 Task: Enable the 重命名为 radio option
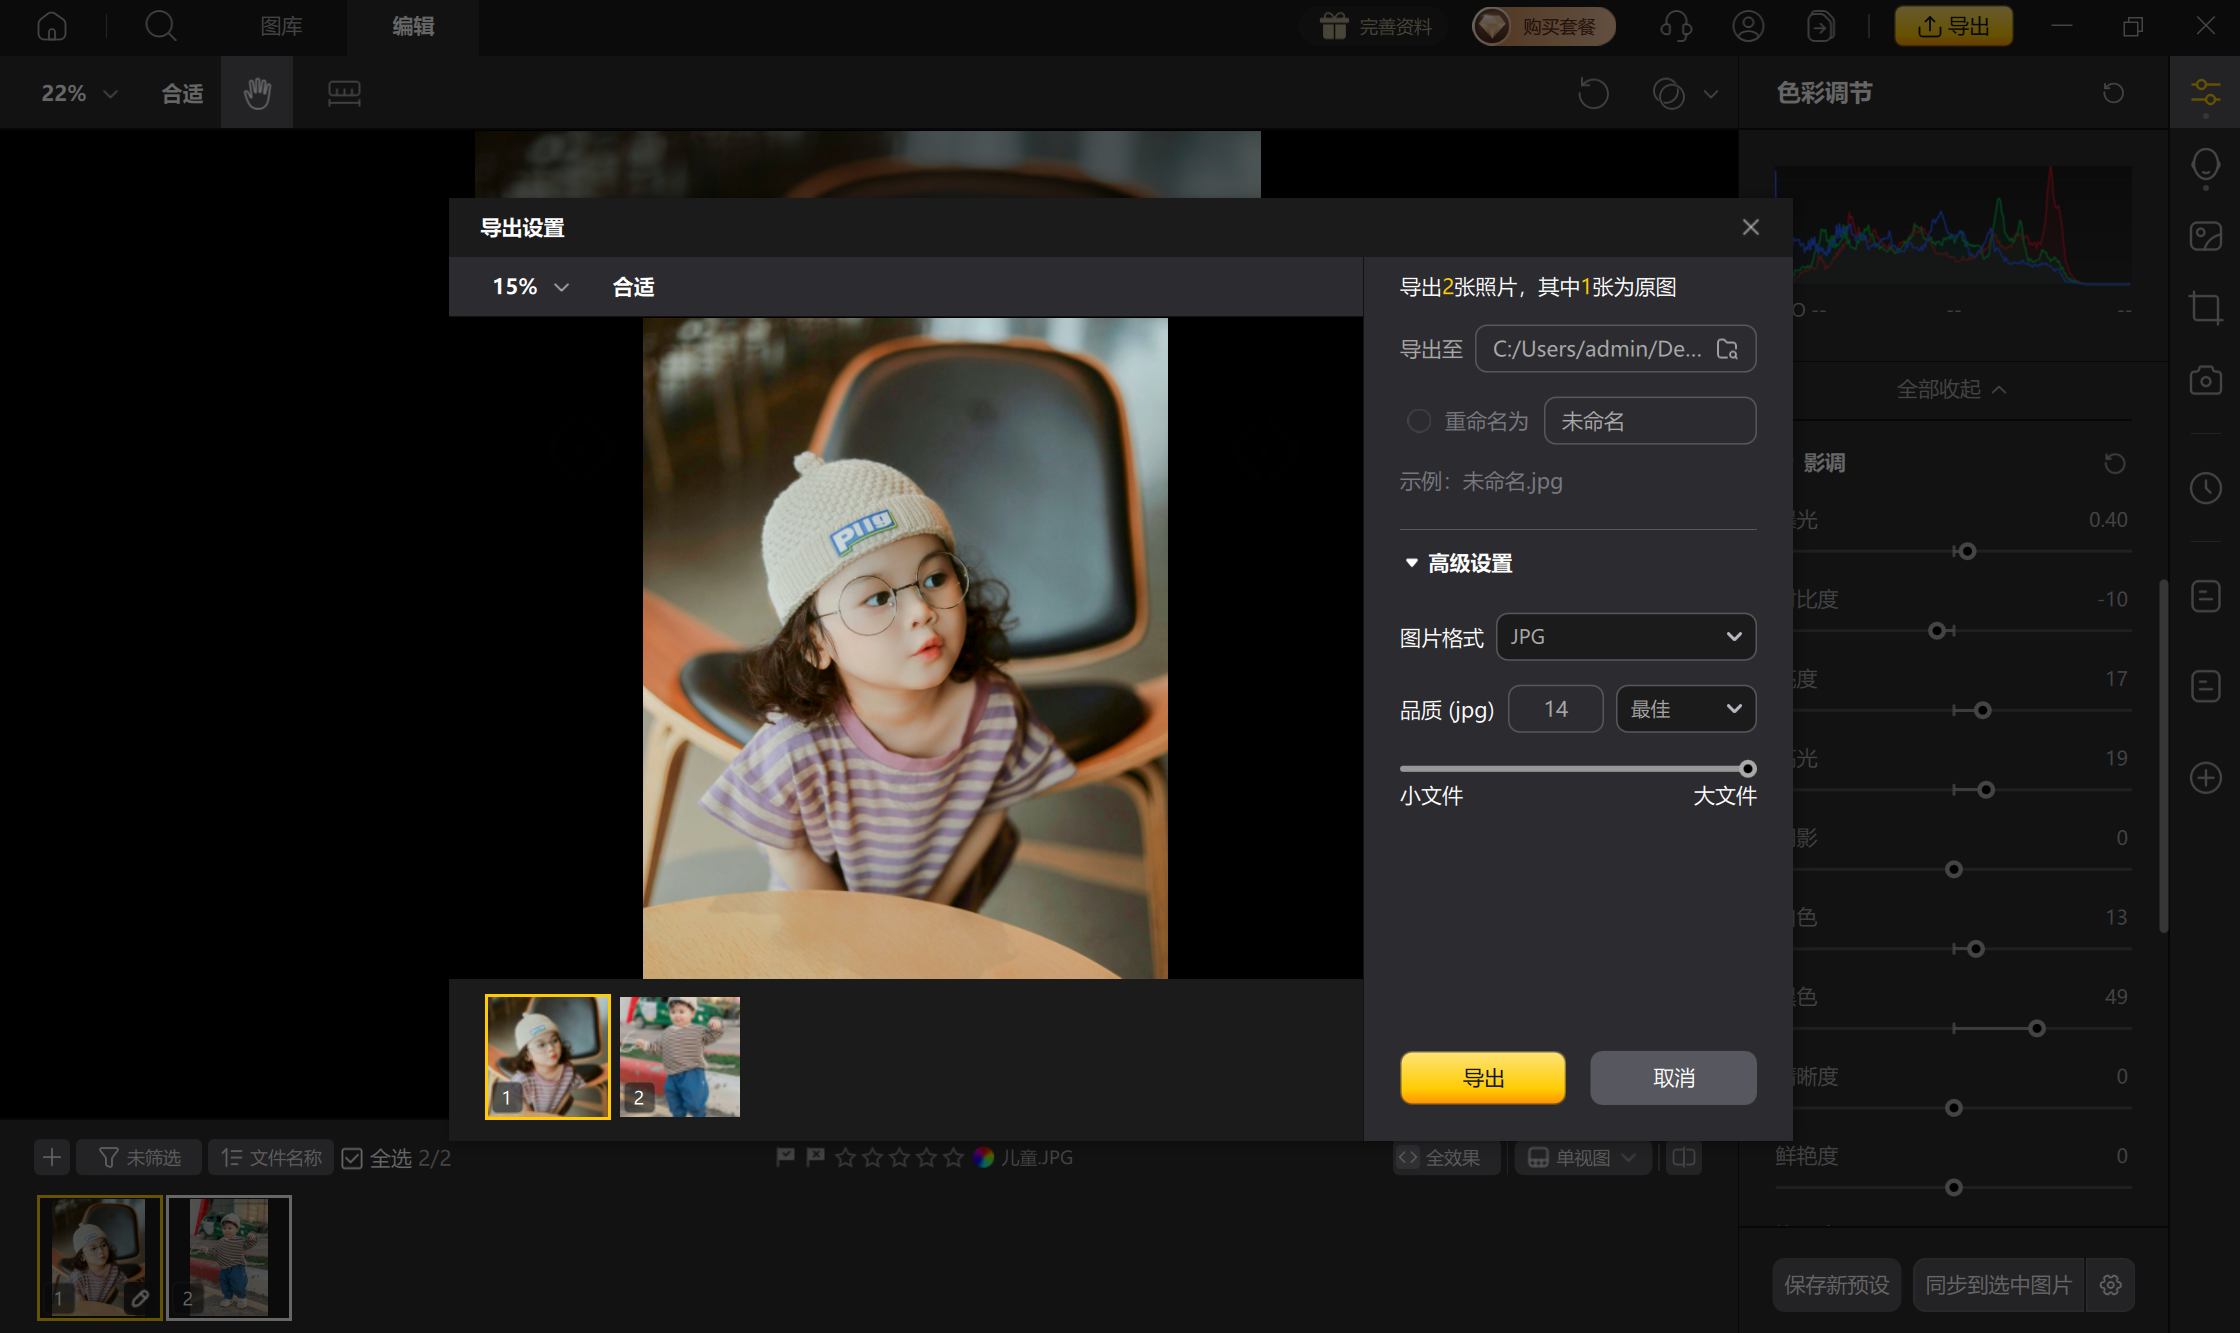pyautogui.click(x=1418, y=421)
